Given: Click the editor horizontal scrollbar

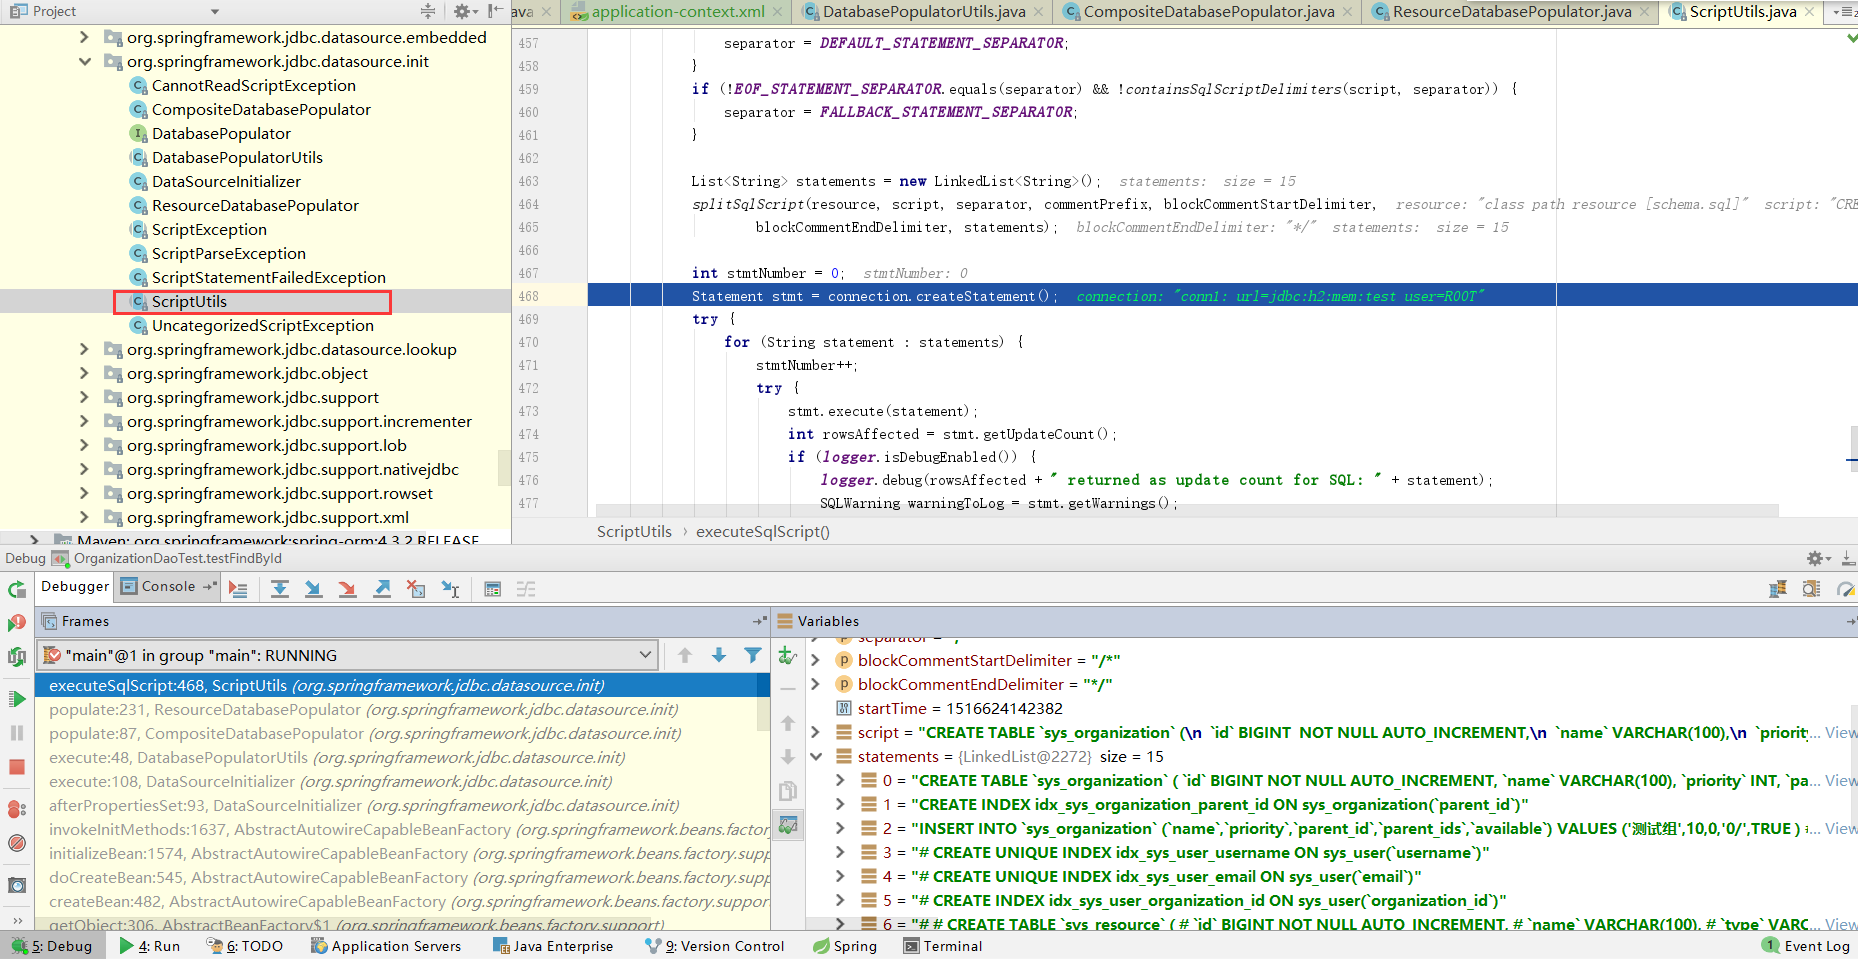Looking at the screenshot, I should click(1185, 511).
